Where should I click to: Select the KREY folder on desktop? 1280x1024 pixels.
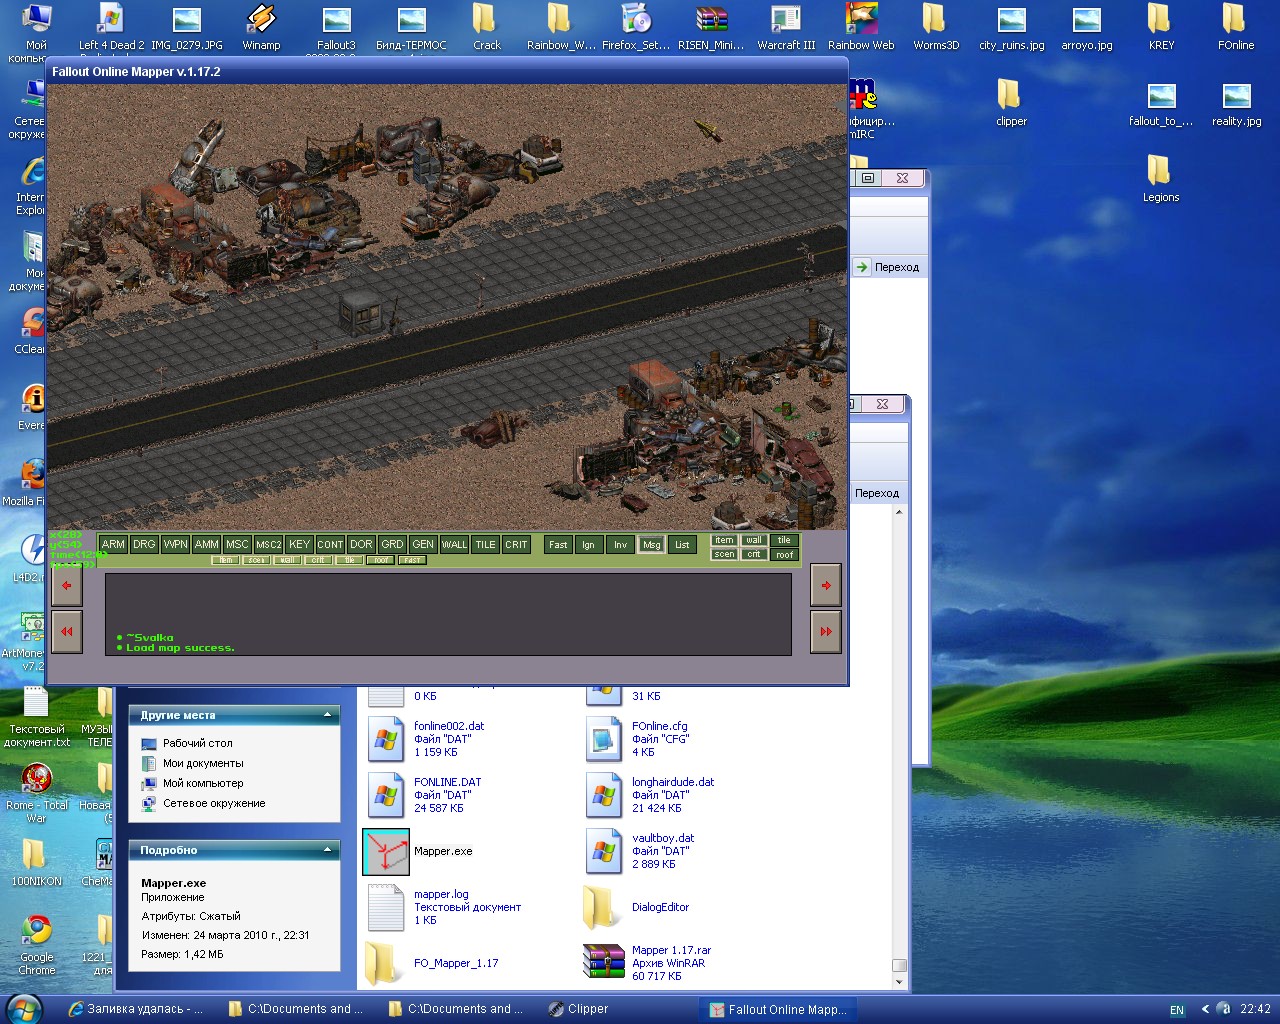click(x=1161, y=27)
